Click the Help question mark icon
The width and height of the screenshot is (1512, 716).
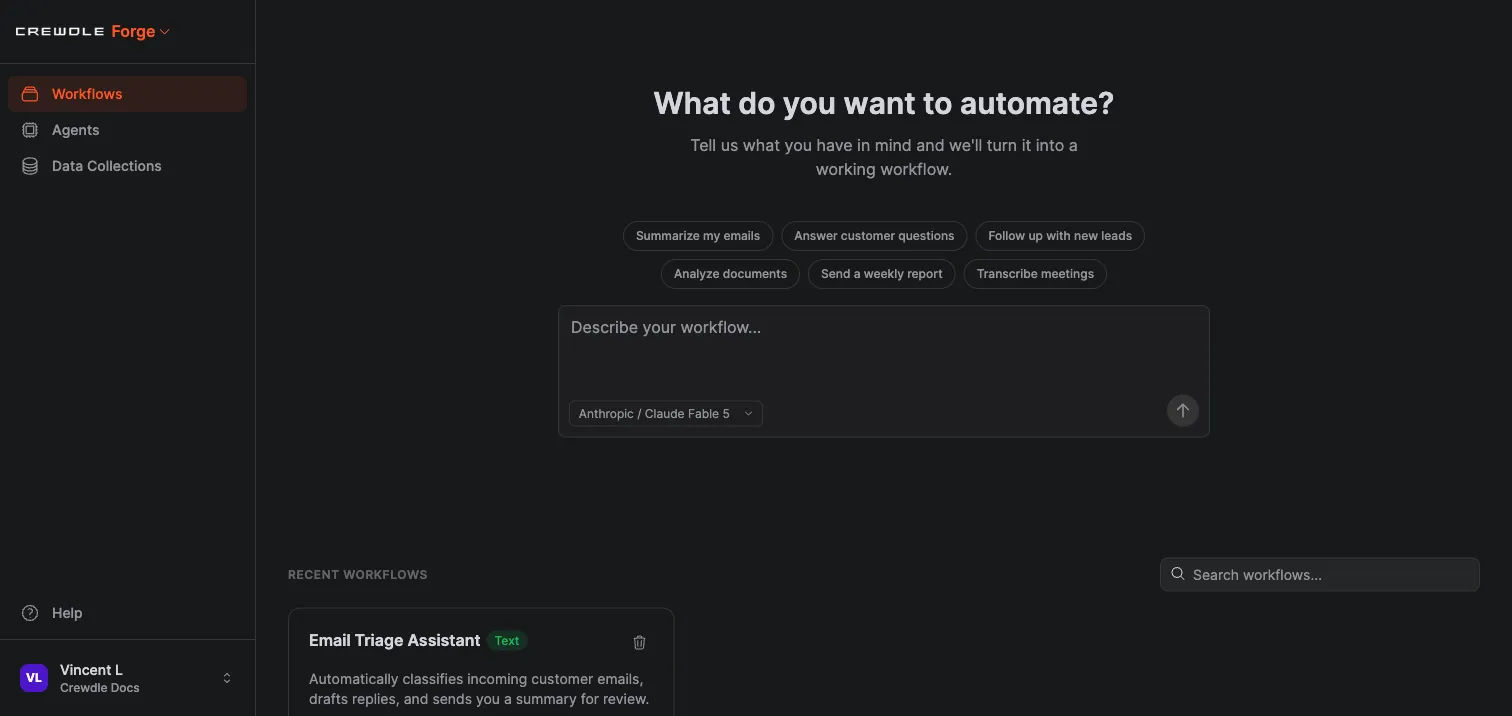pyautogui.click(x=30, y=613)
